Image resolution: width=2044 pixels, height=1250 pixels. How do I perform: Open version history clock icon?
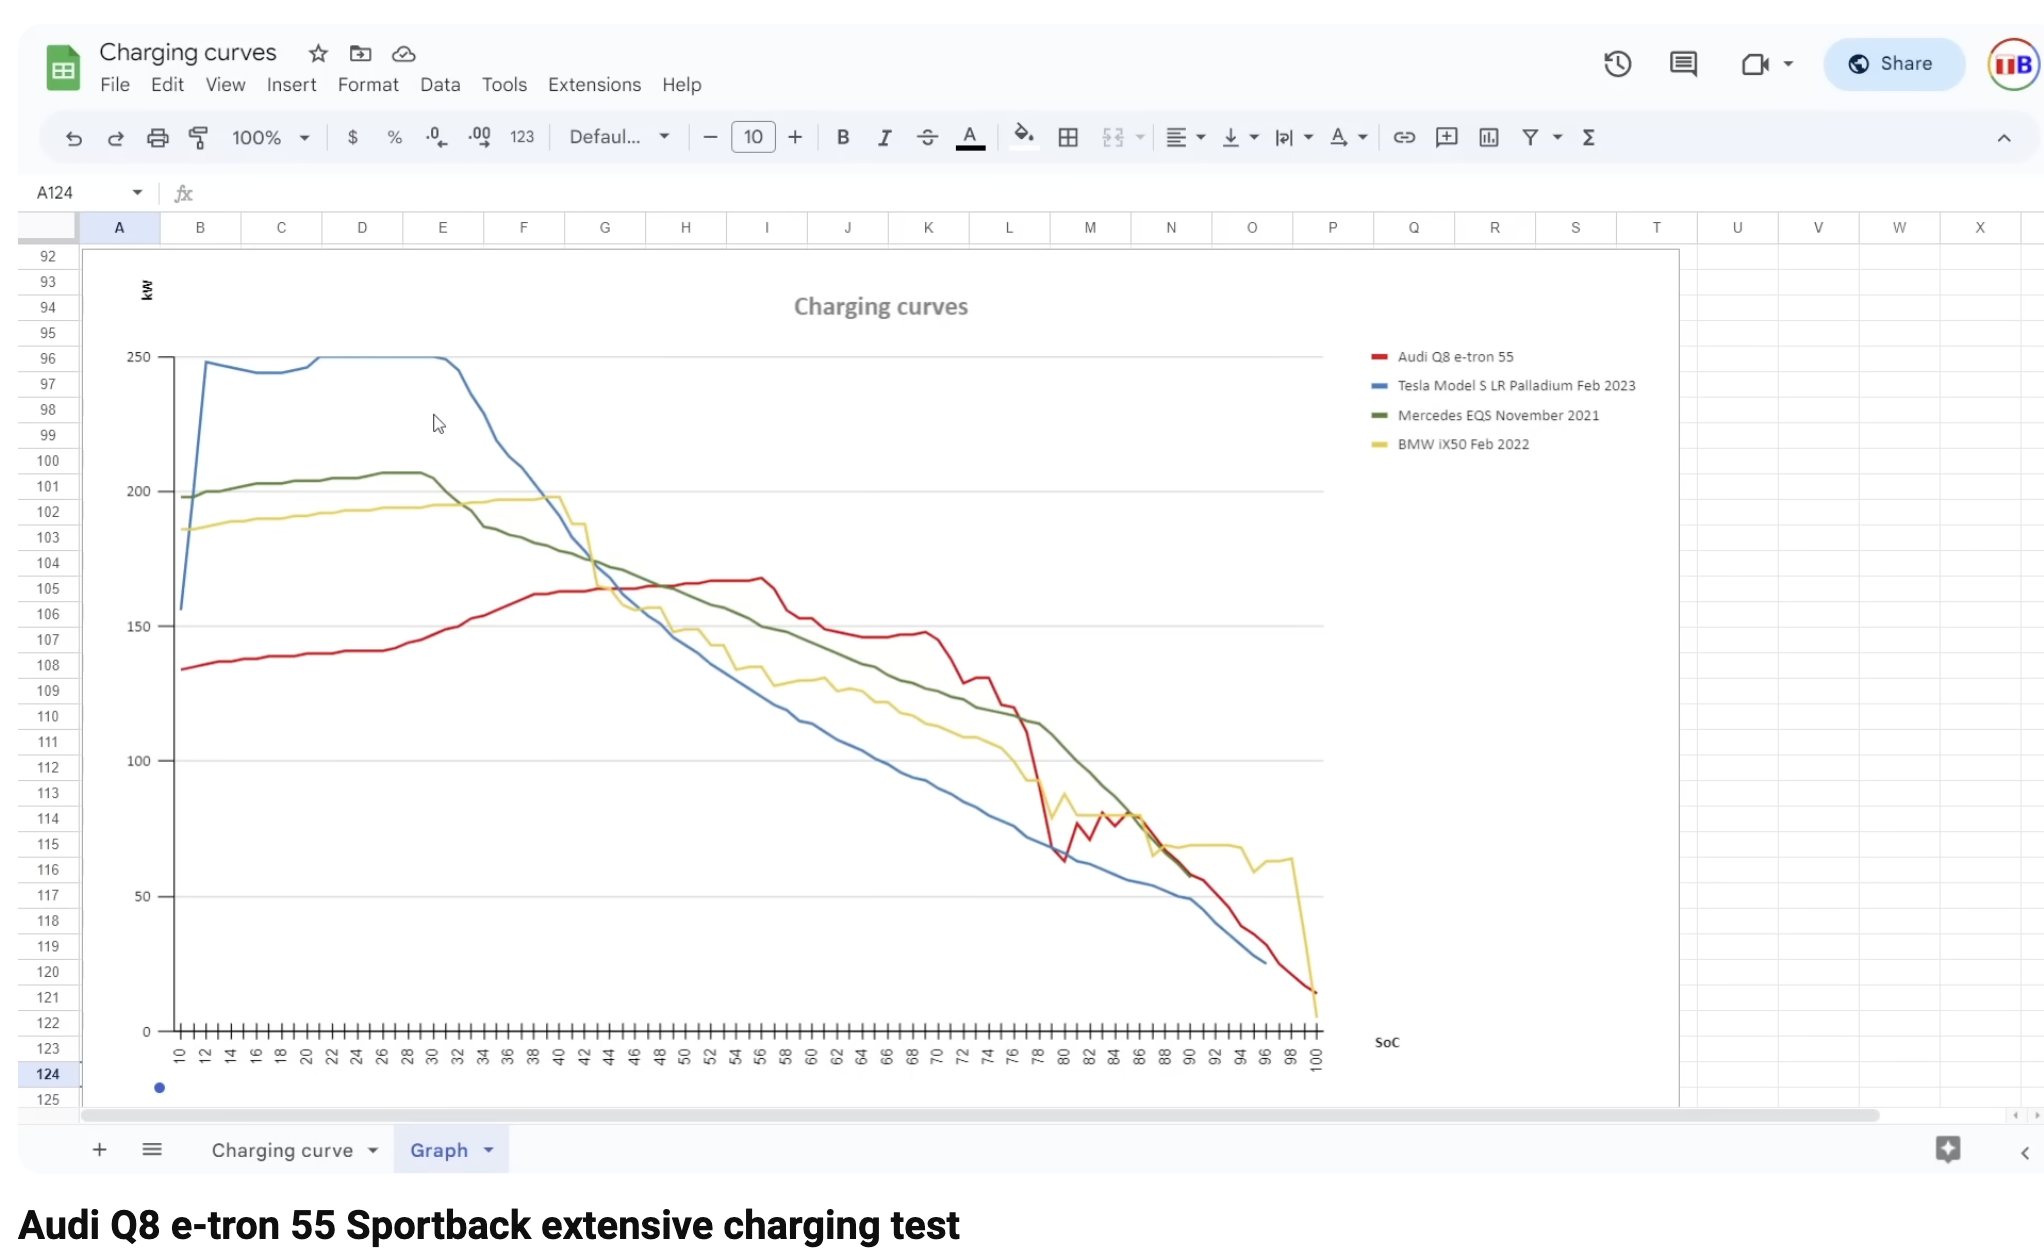[x=1617, y=64]
